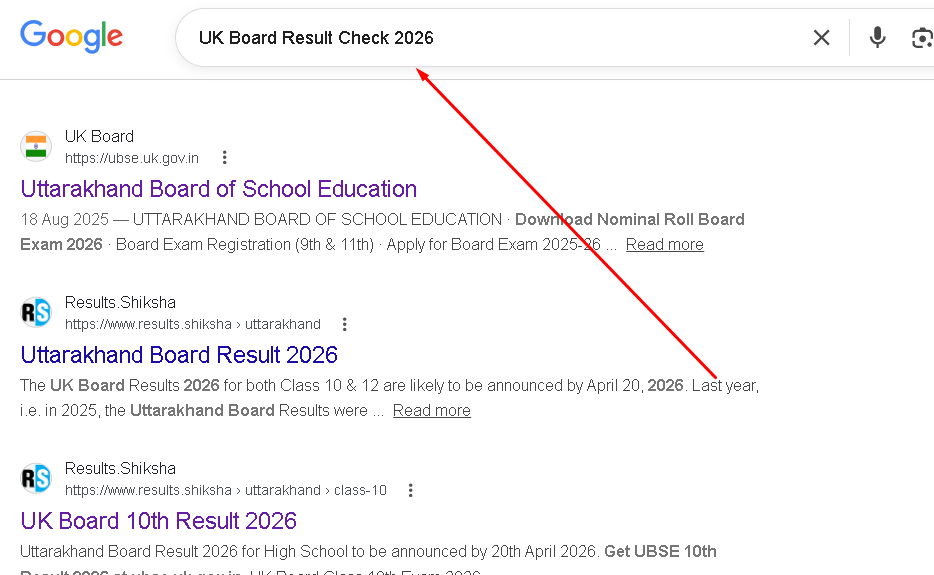934x575 pixels.
Task: Open more options for results.shiksha › uttarakhand result
Action: coord(344,324)
